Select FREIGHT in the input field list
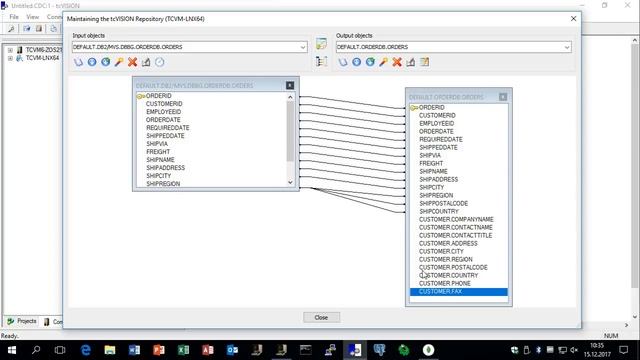This screenshot has height=360, width=640. (x=158, y=151)
